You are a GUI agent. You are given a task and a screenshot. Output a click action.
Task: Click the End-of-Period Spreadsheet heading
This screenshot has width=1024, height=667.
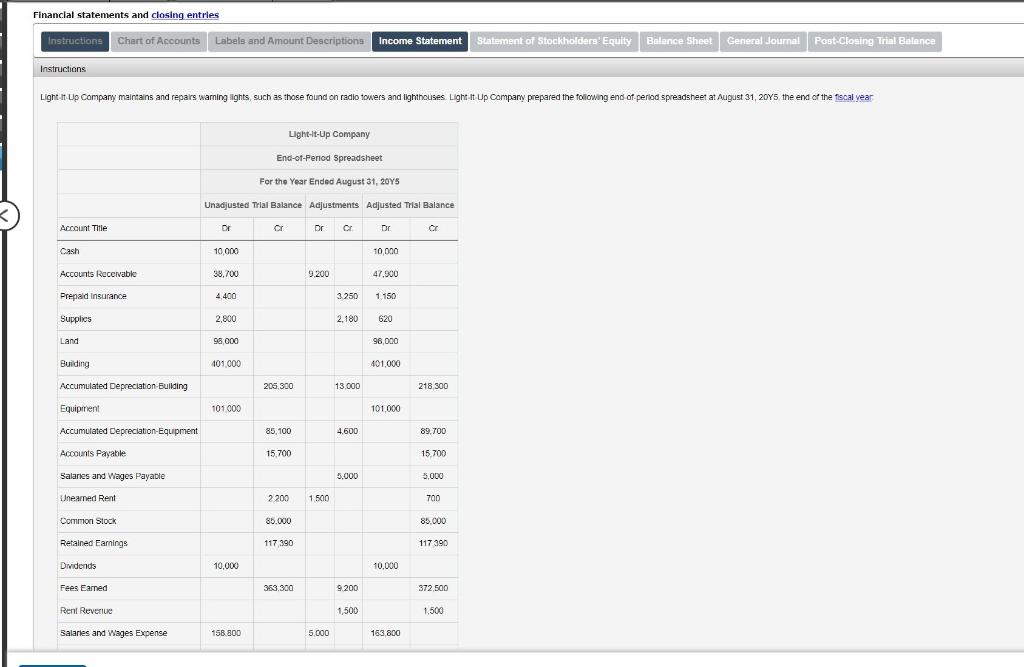[x=329, y=158]
